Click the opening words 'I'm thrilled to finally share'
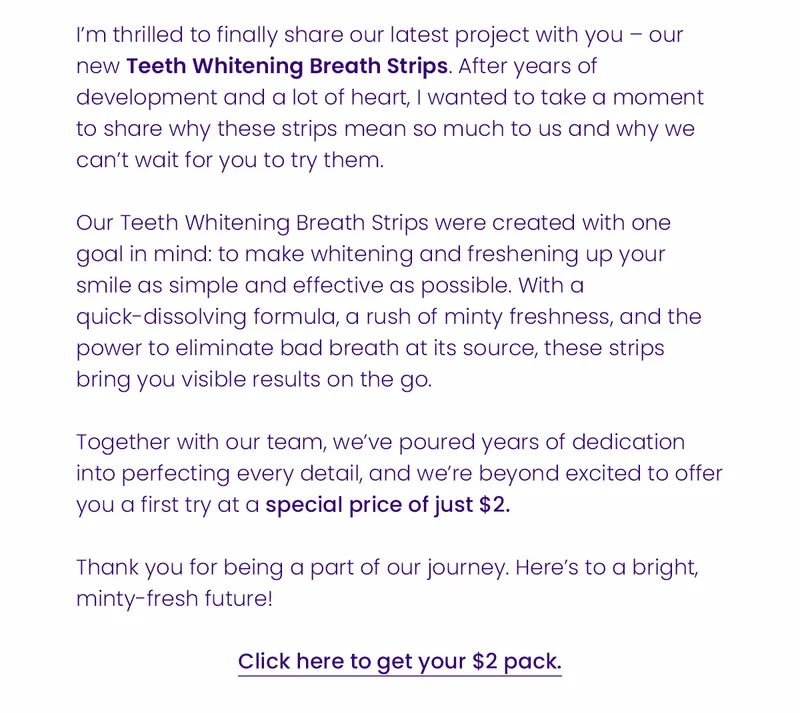 click(210, 35)
